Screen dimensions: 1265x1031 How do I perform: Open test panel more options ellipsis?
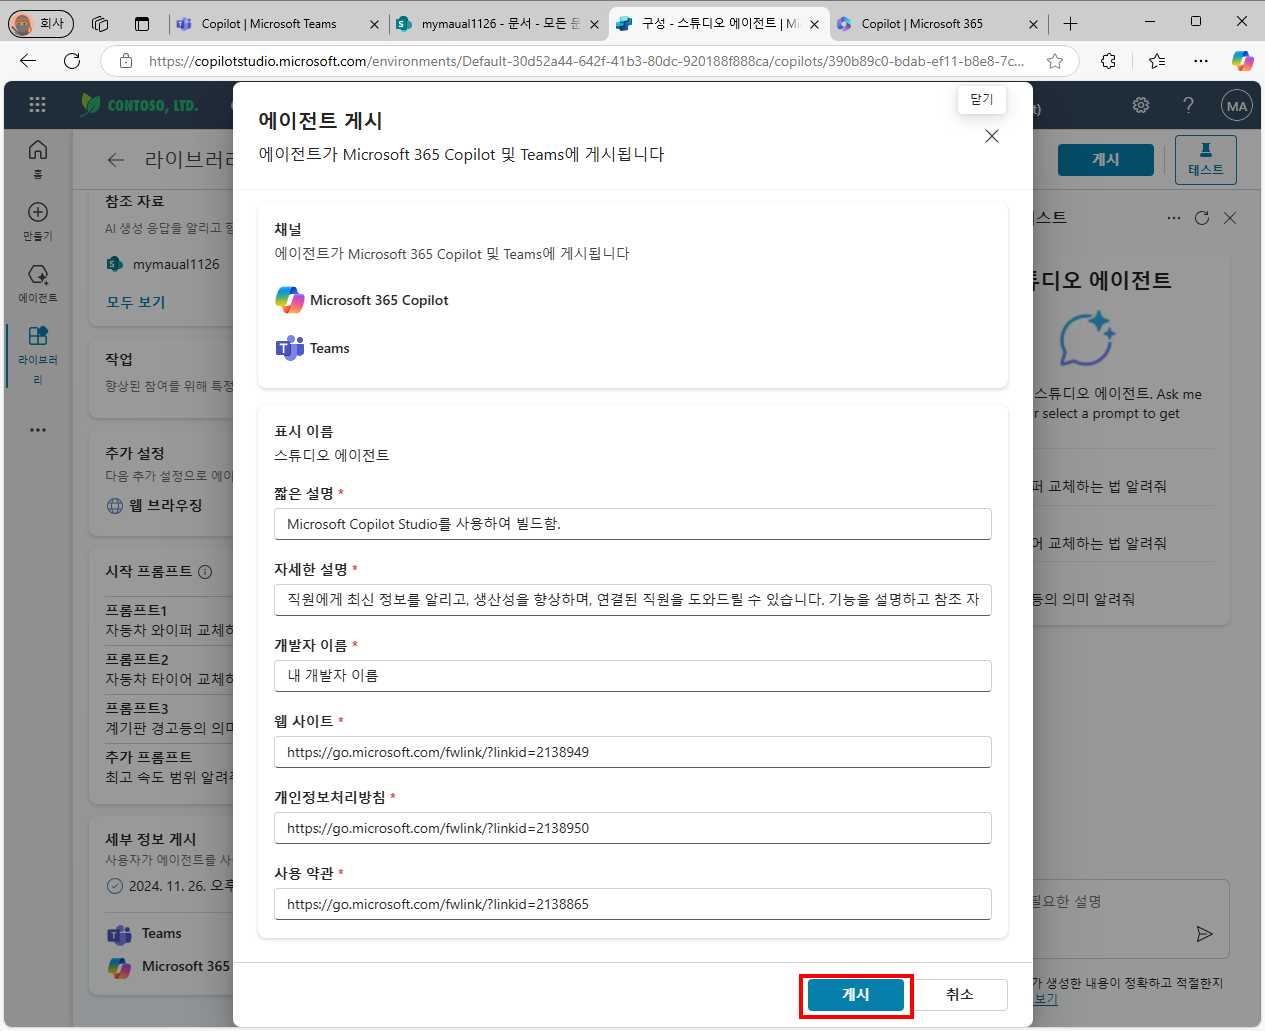pos(1174,218)
